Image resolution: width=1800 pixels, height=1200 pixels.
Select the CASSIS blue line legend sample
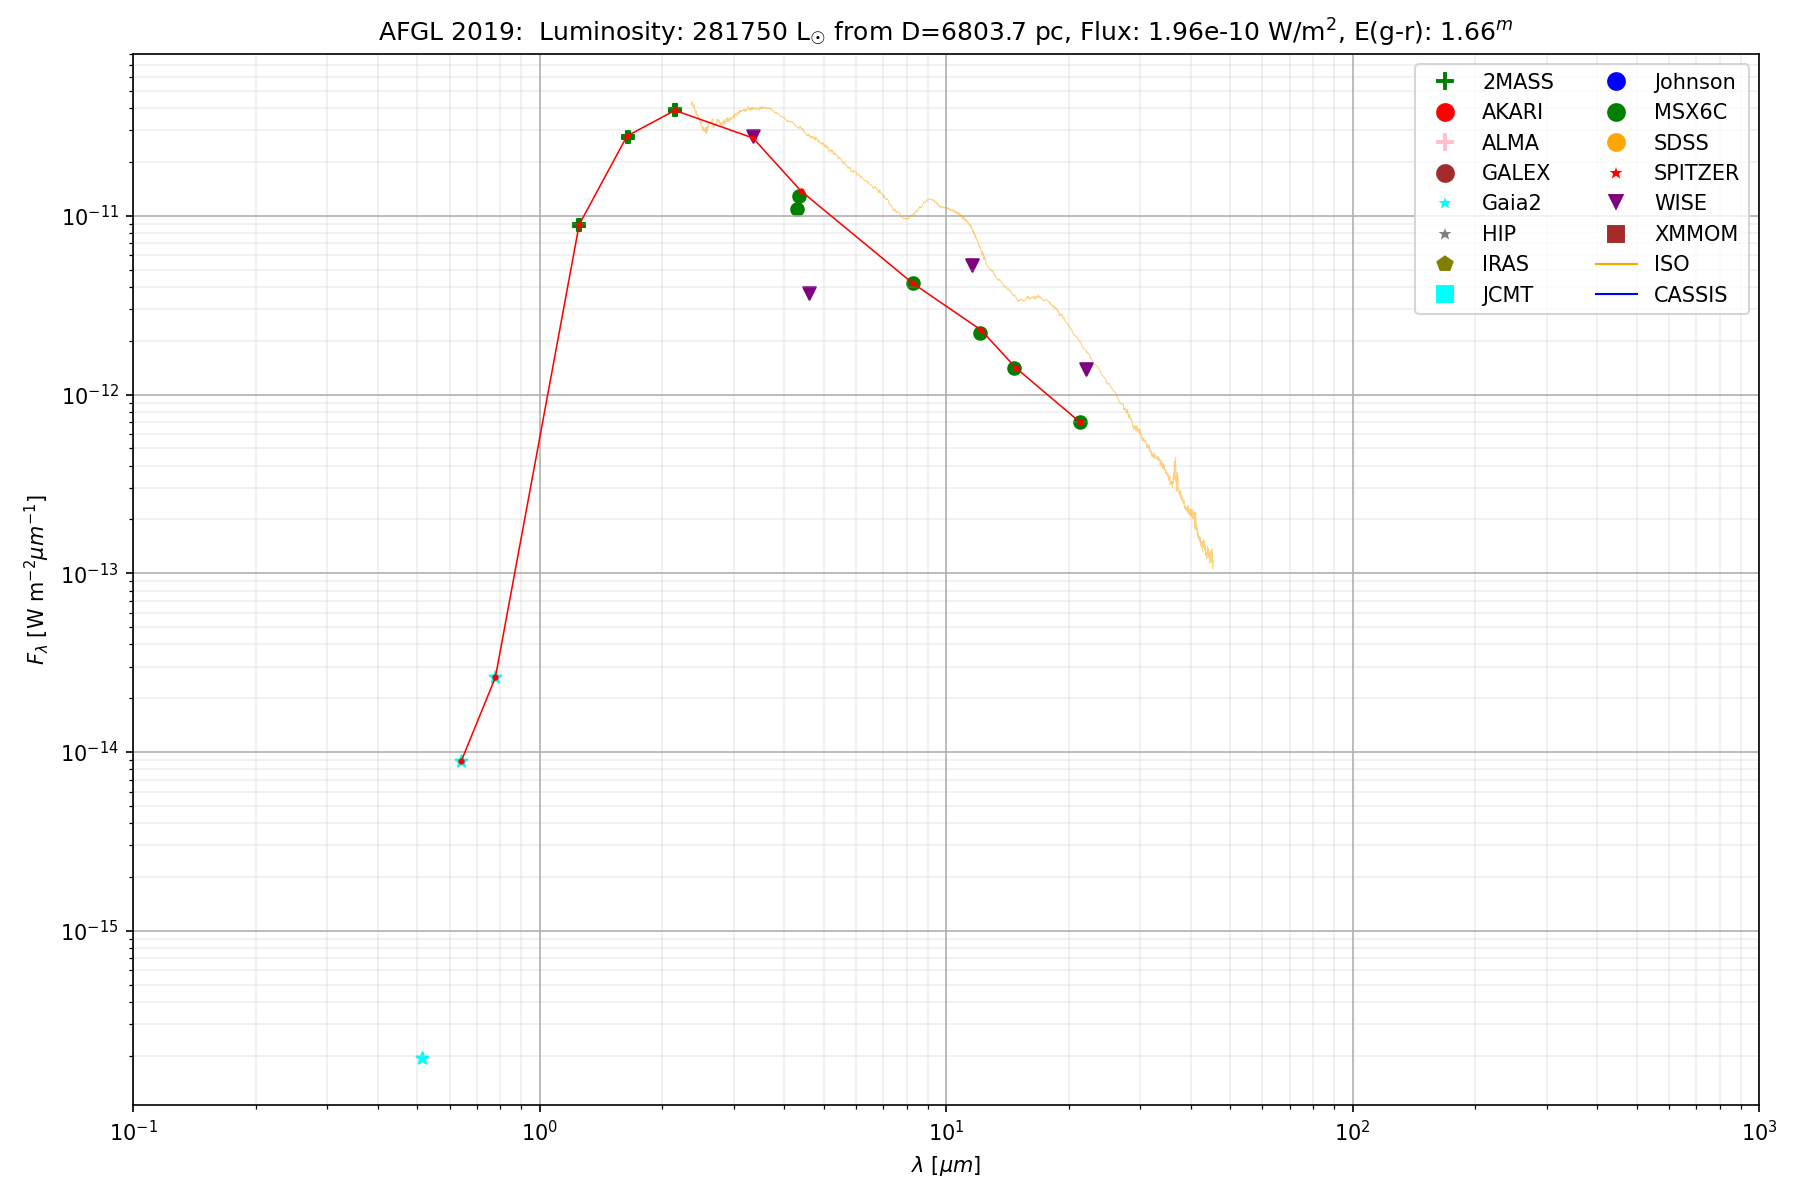[x=1615, y=294]
